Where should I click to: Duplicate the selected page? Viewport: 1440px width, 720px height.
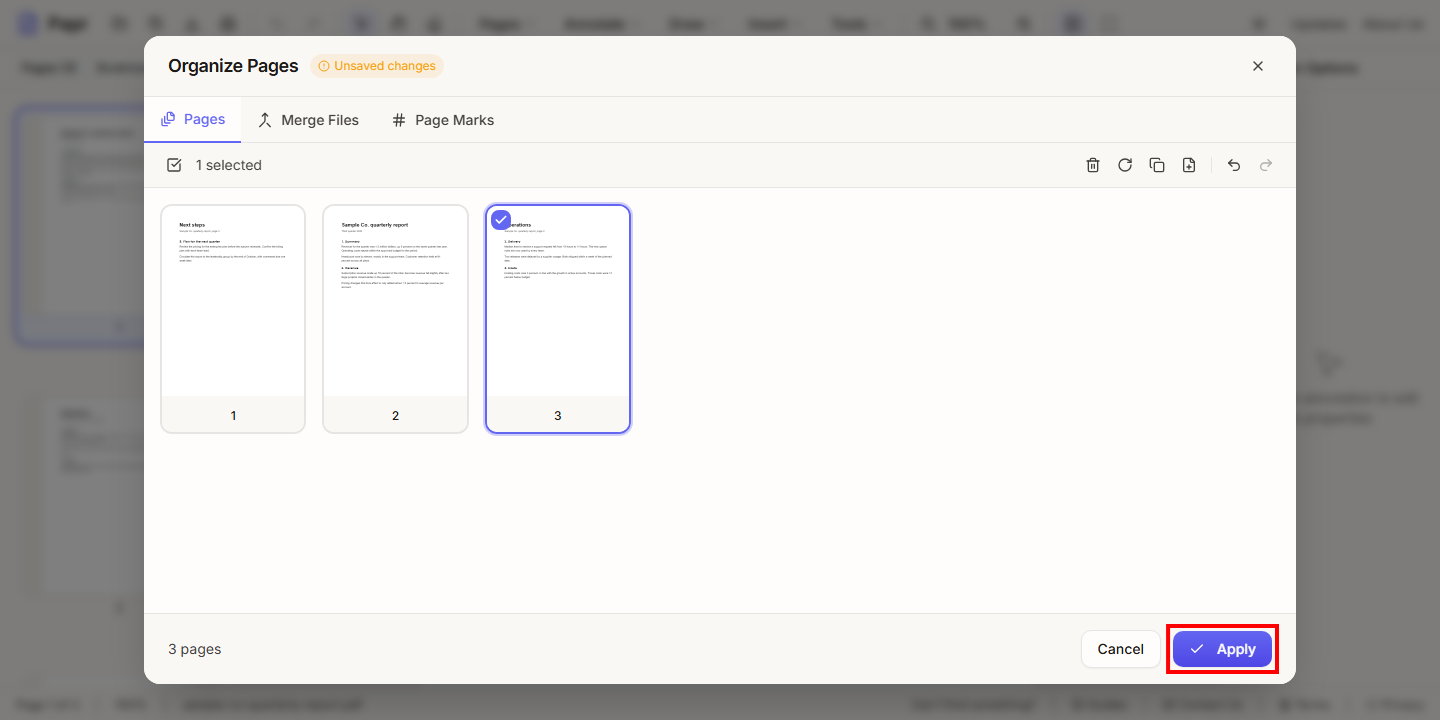click(x=1157, y=165)
